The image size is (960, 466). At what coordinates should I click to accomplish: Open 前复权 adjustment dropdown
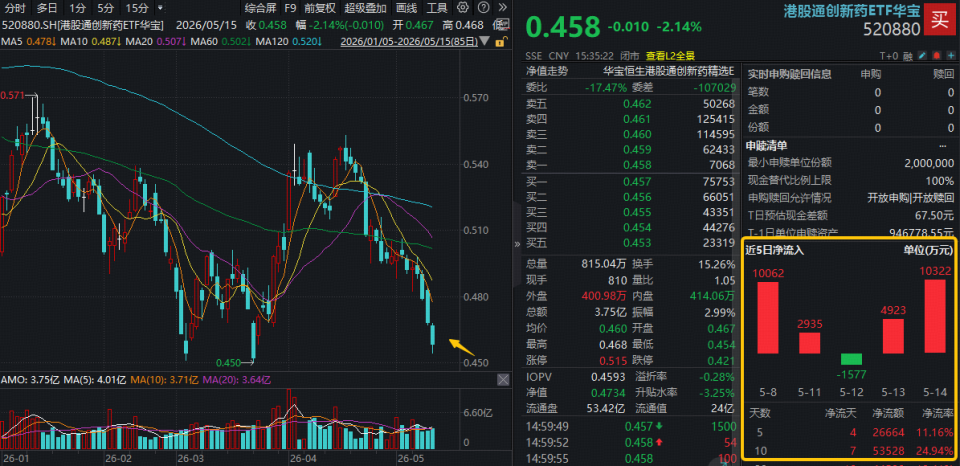tap(320, 8)
